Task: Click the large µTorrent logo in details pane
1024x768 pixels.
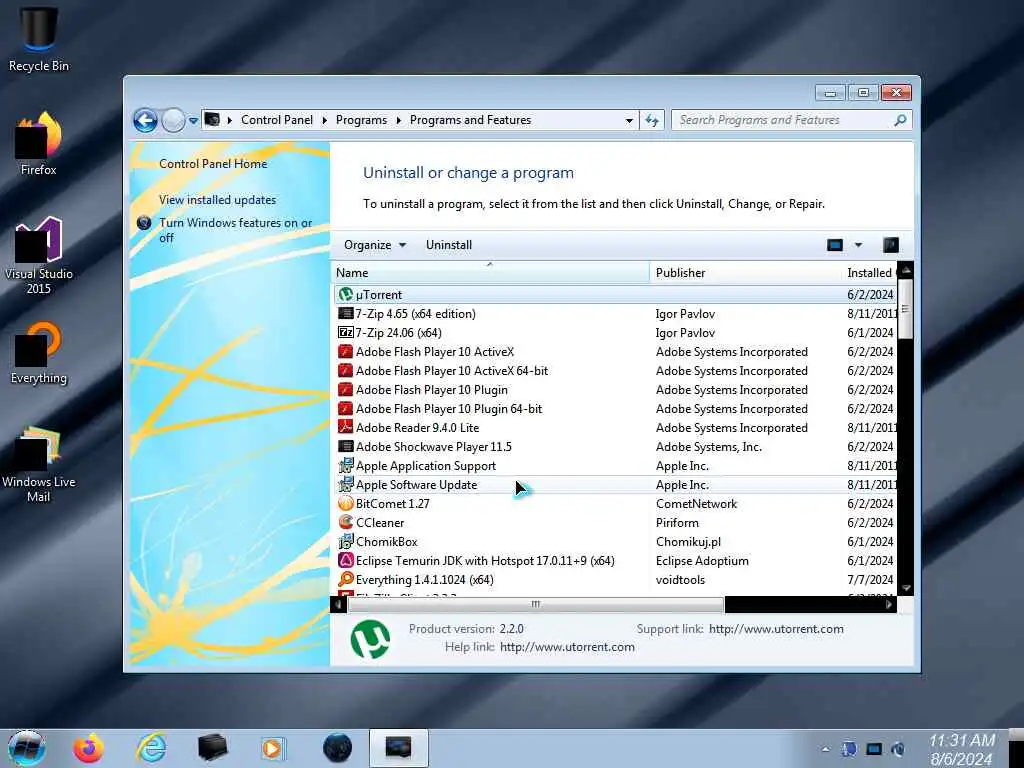Action: (x=370, y=639)
